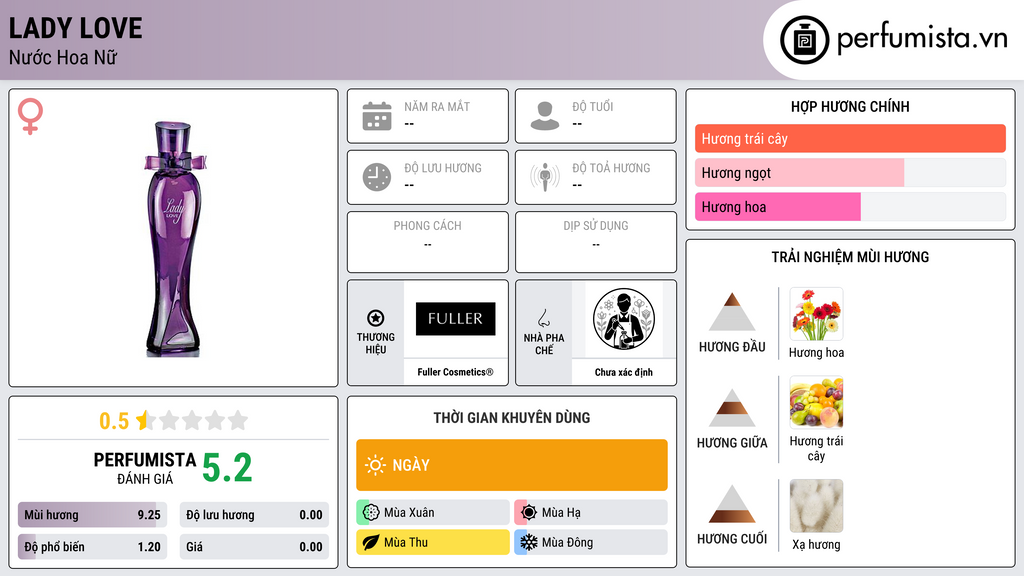Click the Giá 0.00 score bar
This screenshot has height=576, width=1024.
coord(254,547)
